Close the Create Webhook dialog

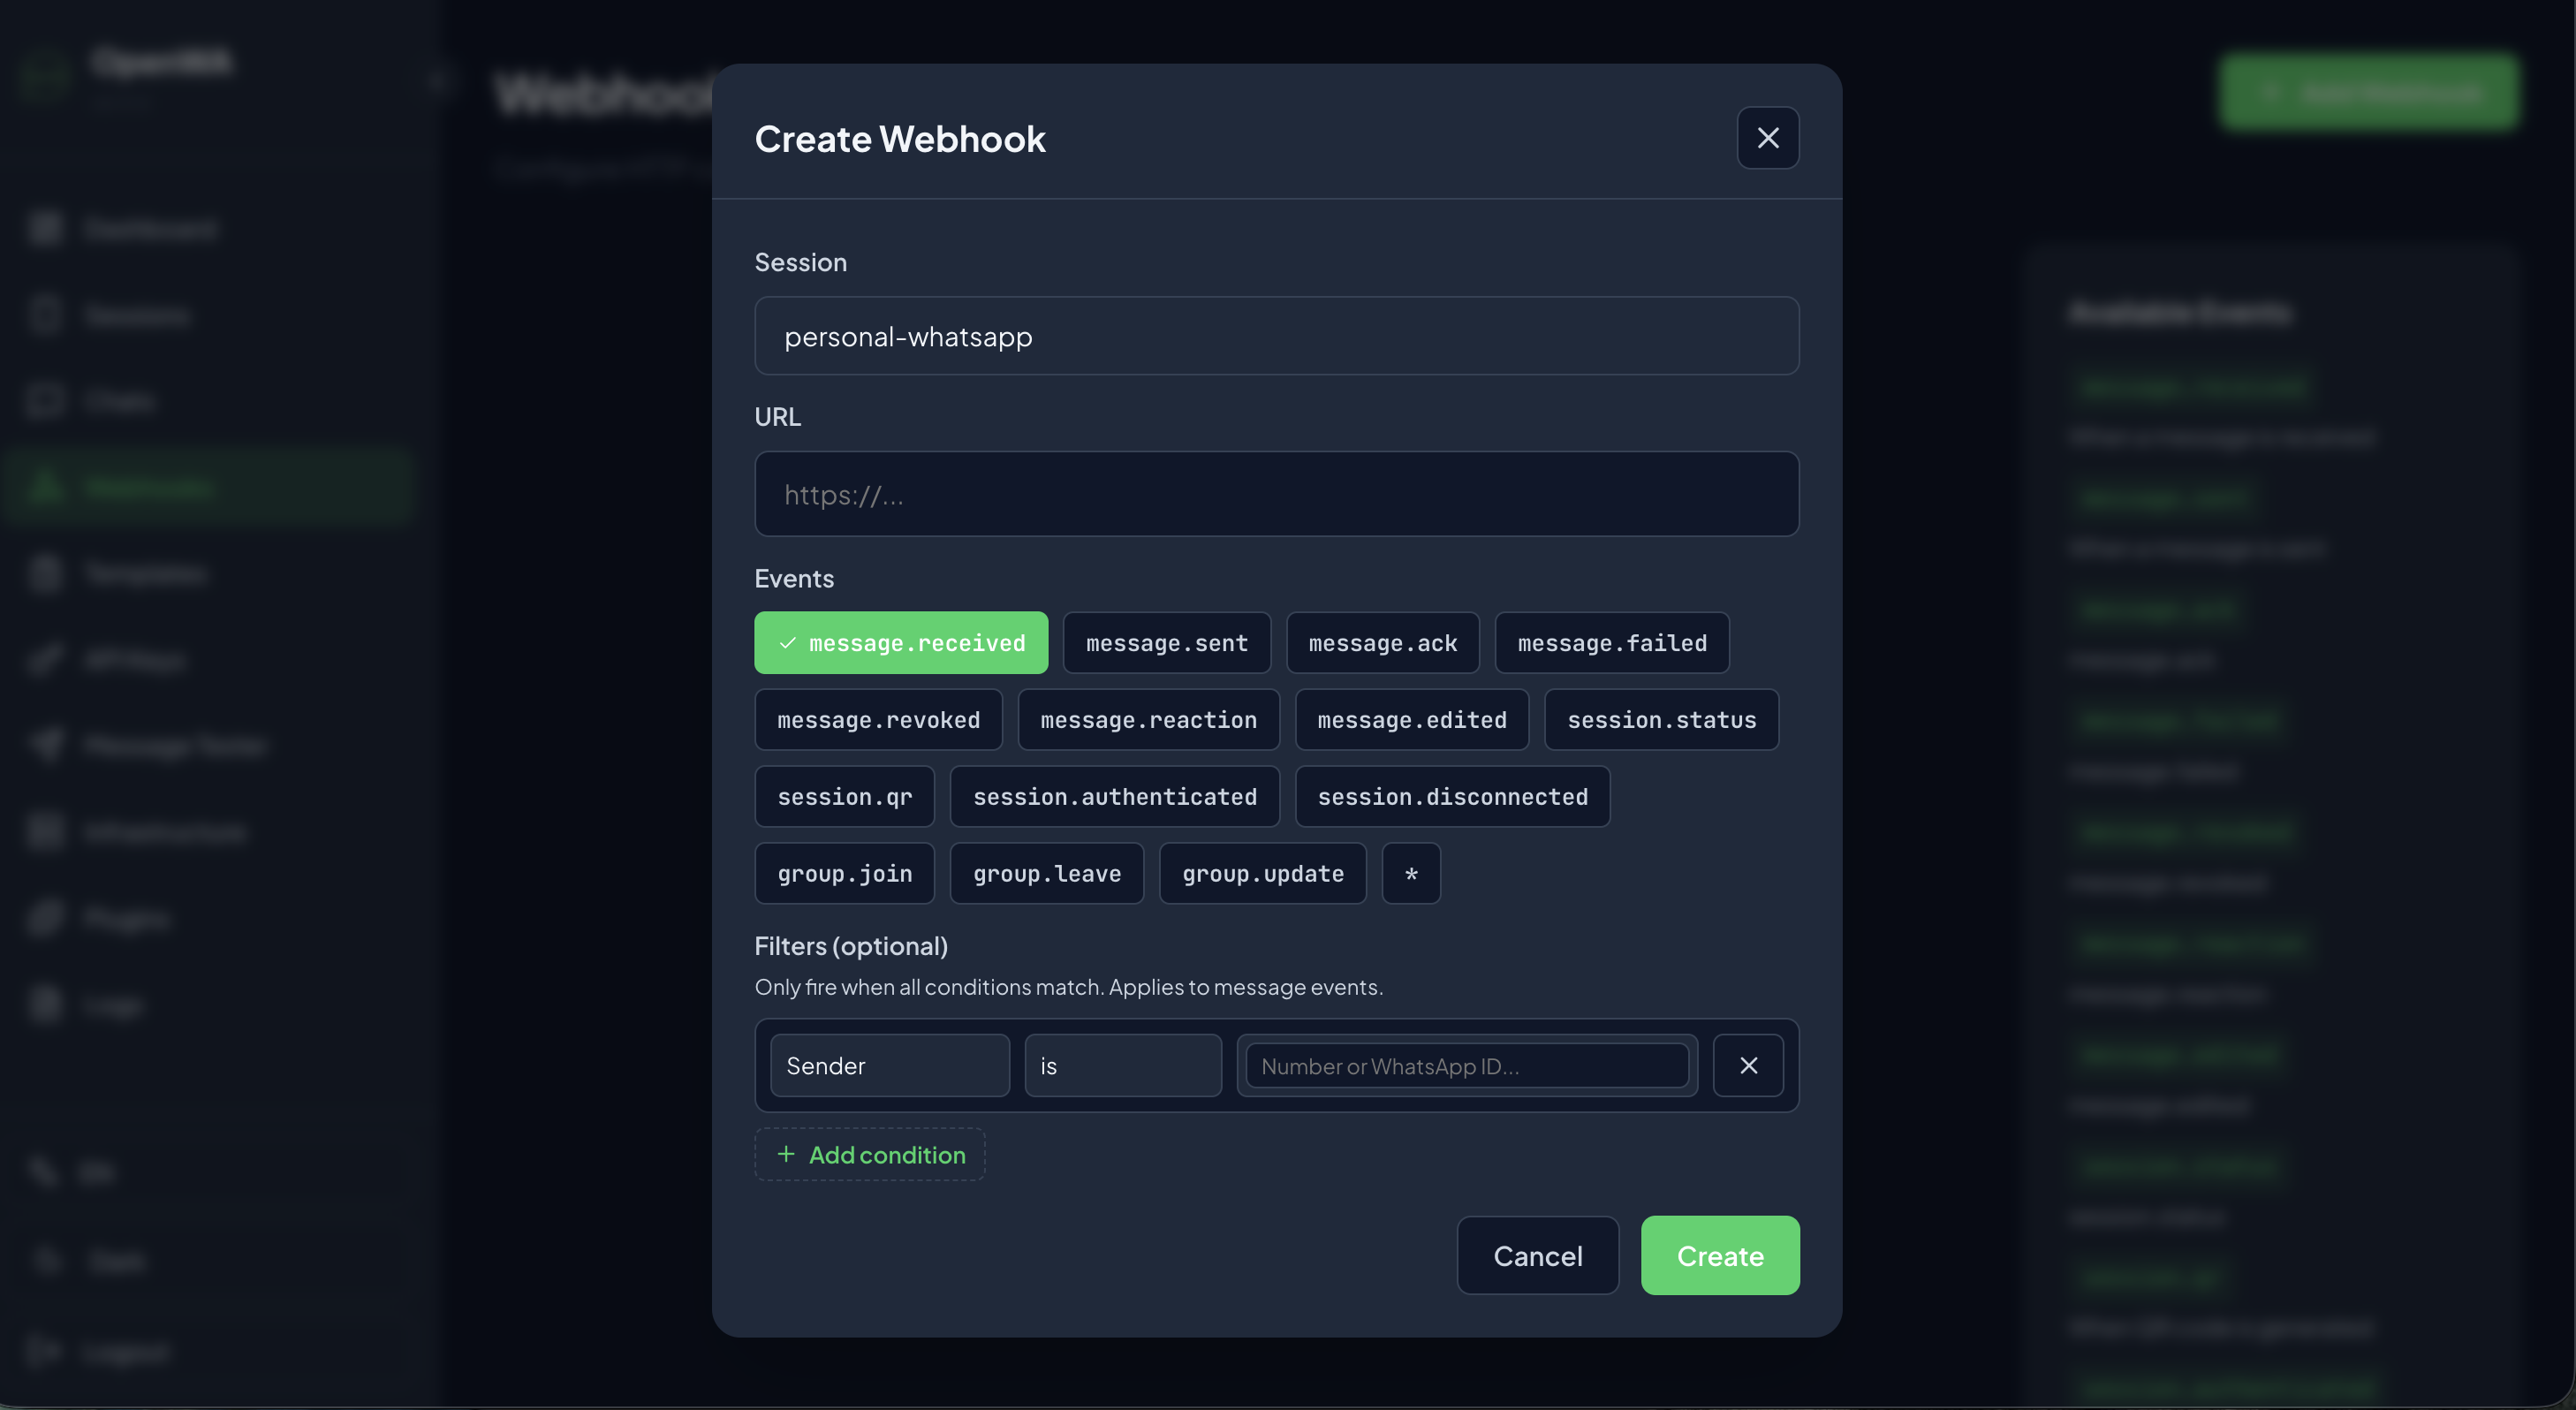[1767, 138]
